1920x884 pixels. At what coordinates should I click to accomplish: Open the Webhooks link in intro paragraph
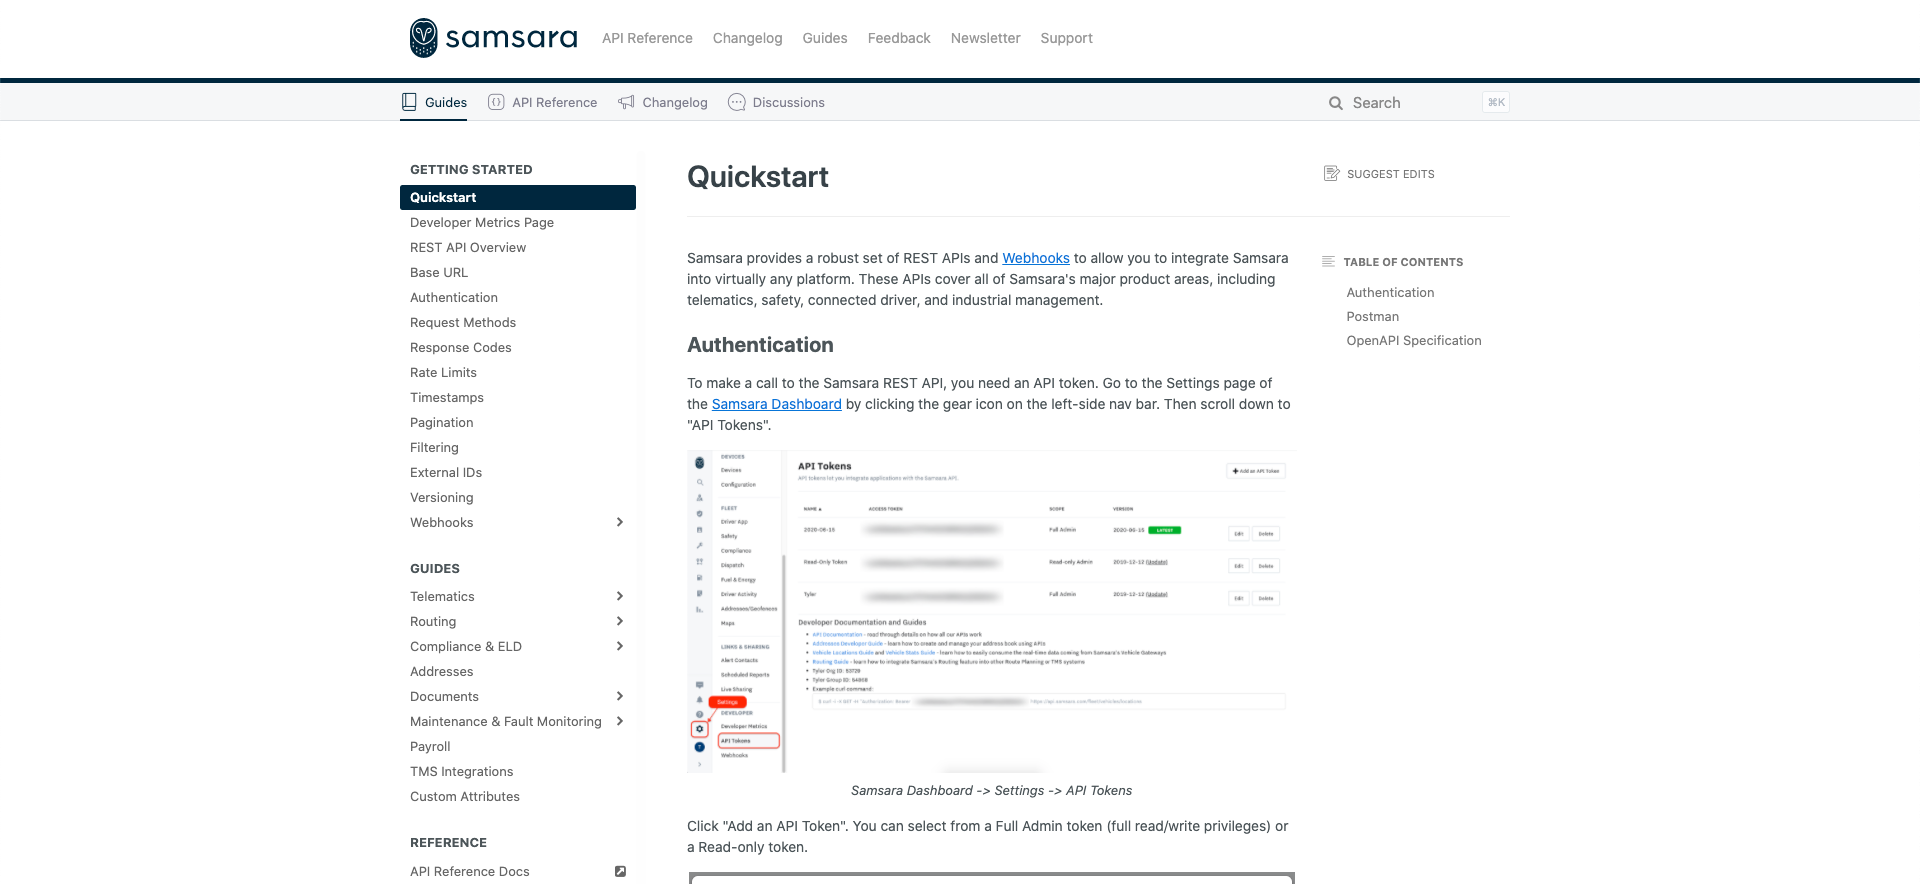pos(1035,258)
